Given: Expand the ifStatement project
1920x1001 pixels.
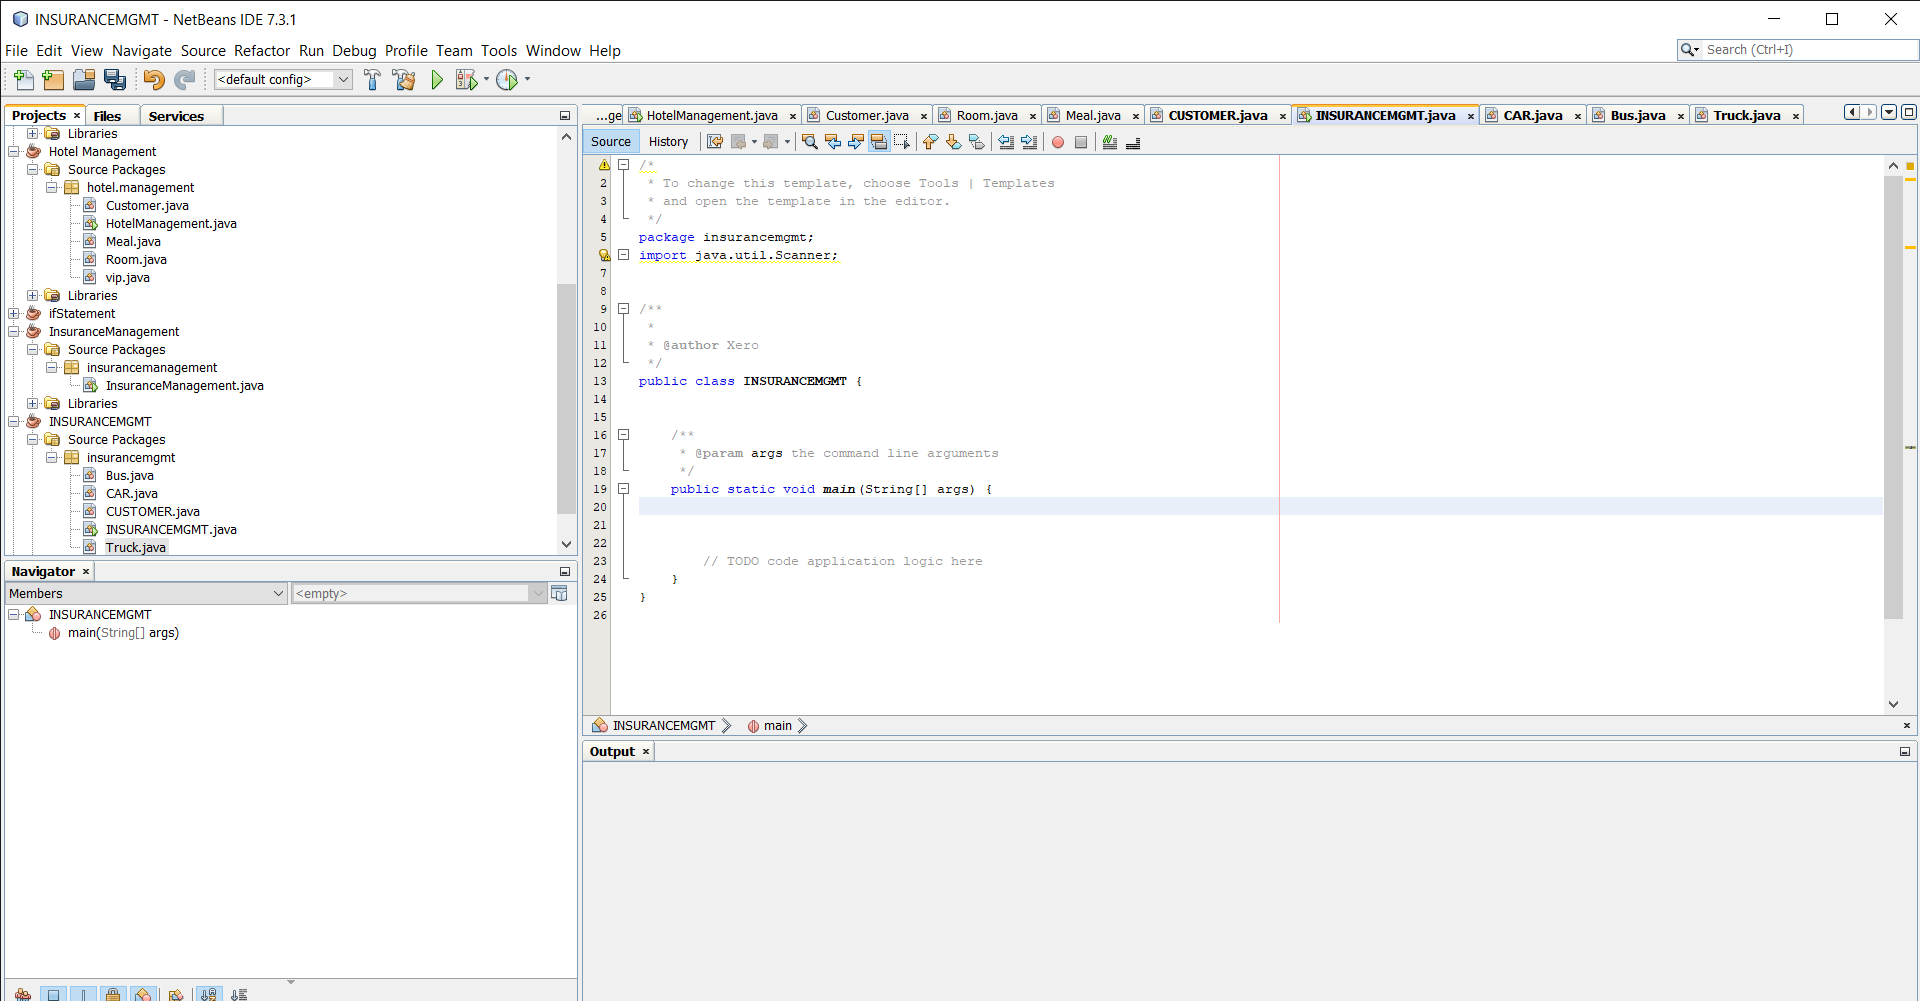Looking at the screenshot, I should point(14,313).
